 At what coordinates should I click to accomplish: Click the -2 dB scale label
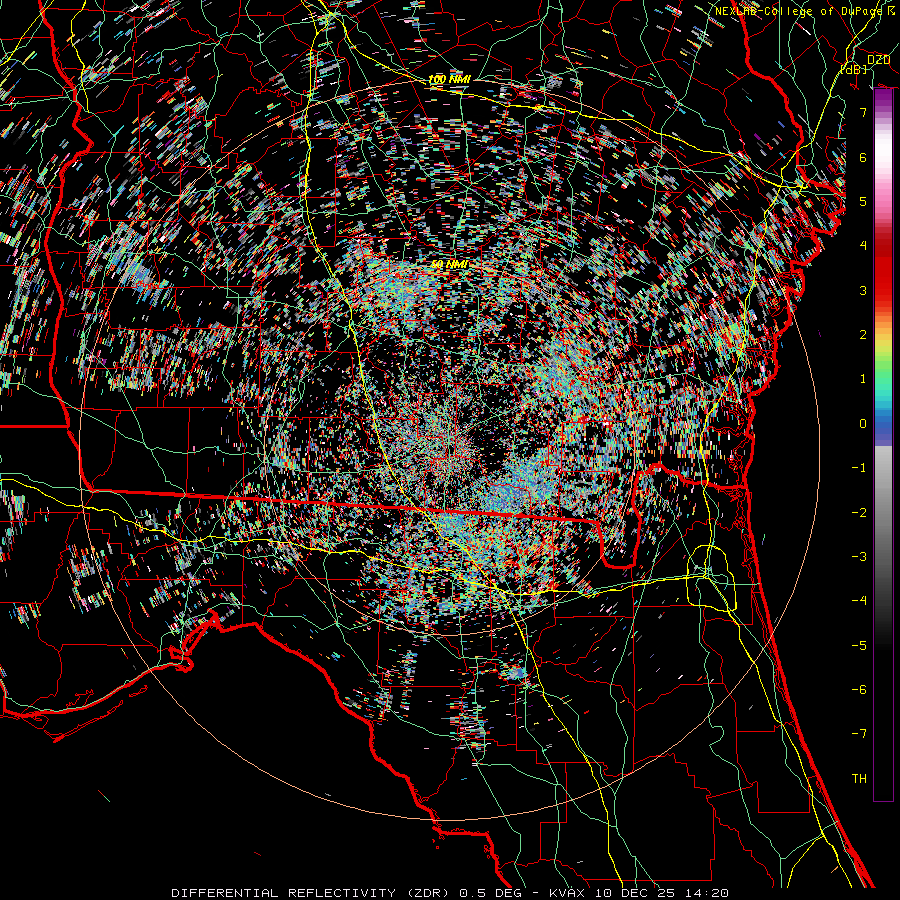[x=859, y=513]
